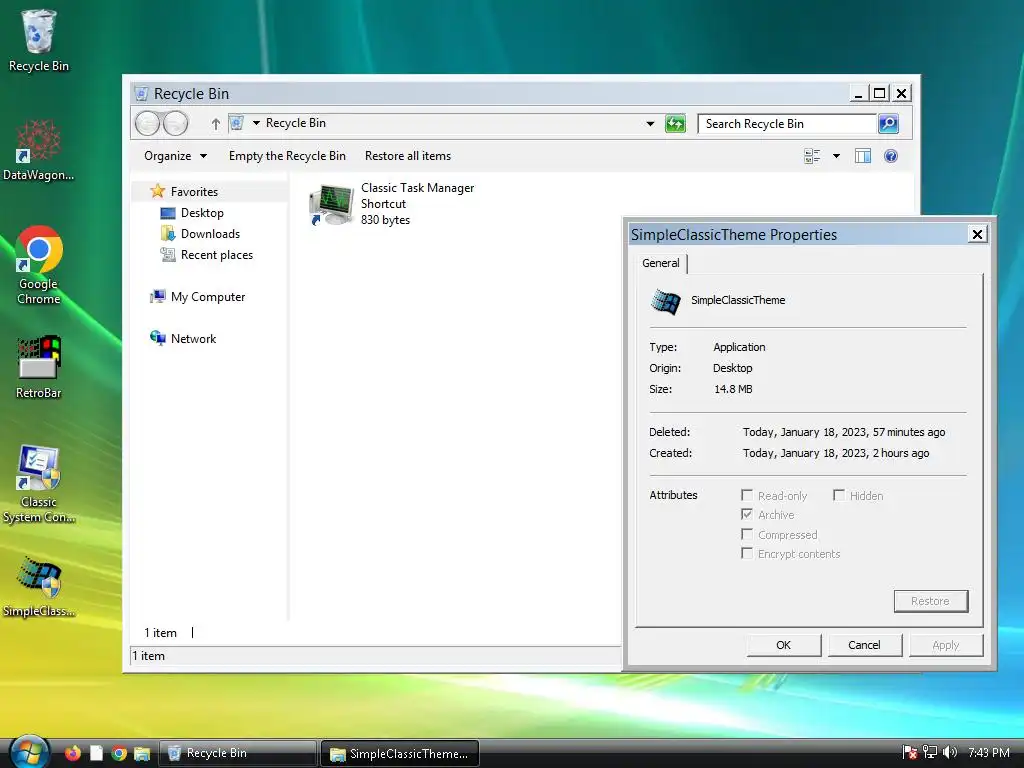Select the Classic Task Manager shortcut file

pos(392,204)
